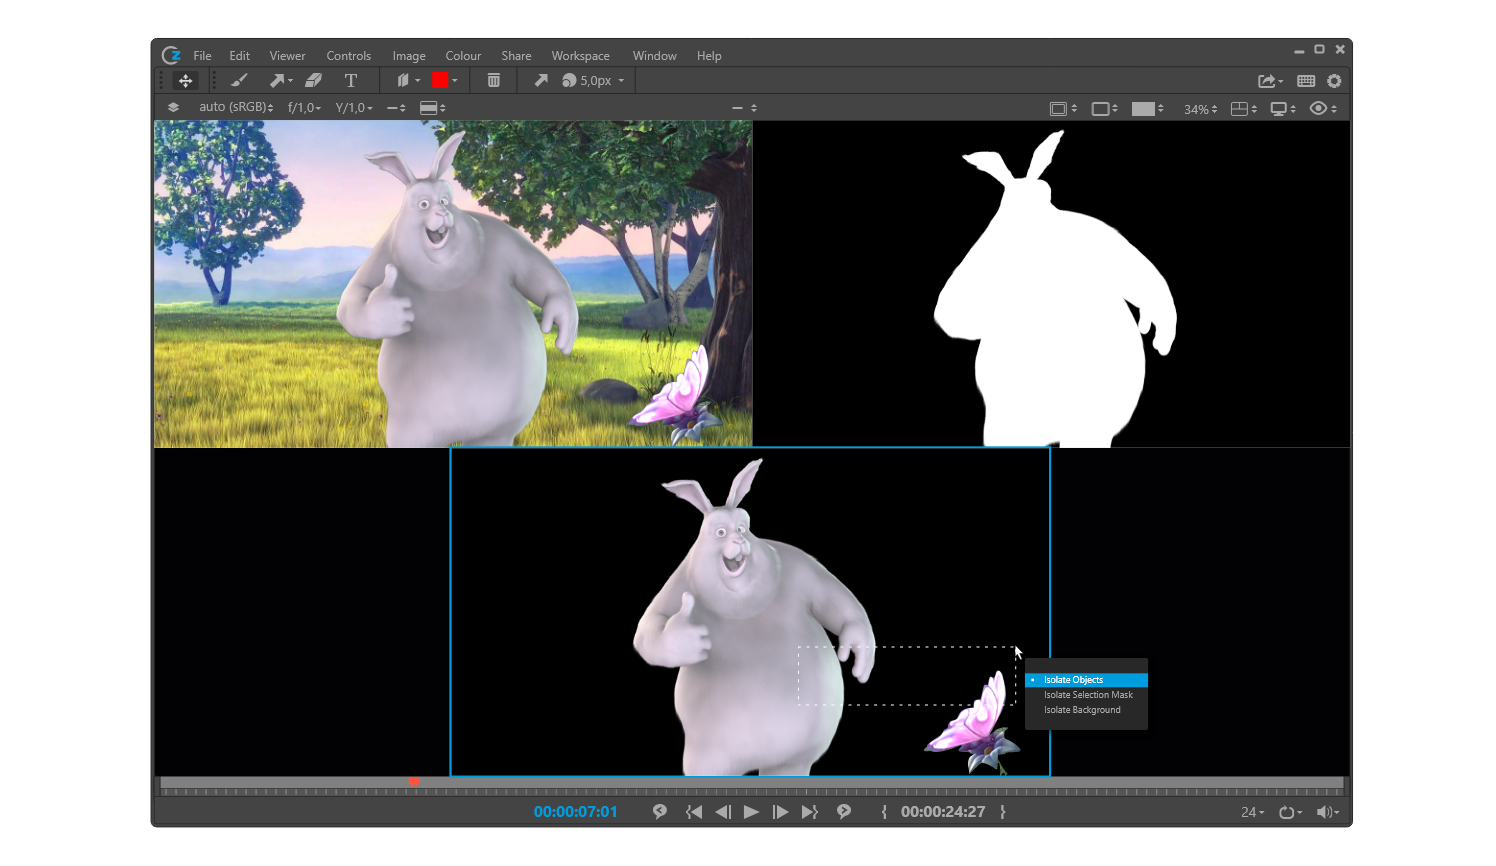
Task: Click the isolated bunny tile with blue border
Action: click(x=750, y=612)
